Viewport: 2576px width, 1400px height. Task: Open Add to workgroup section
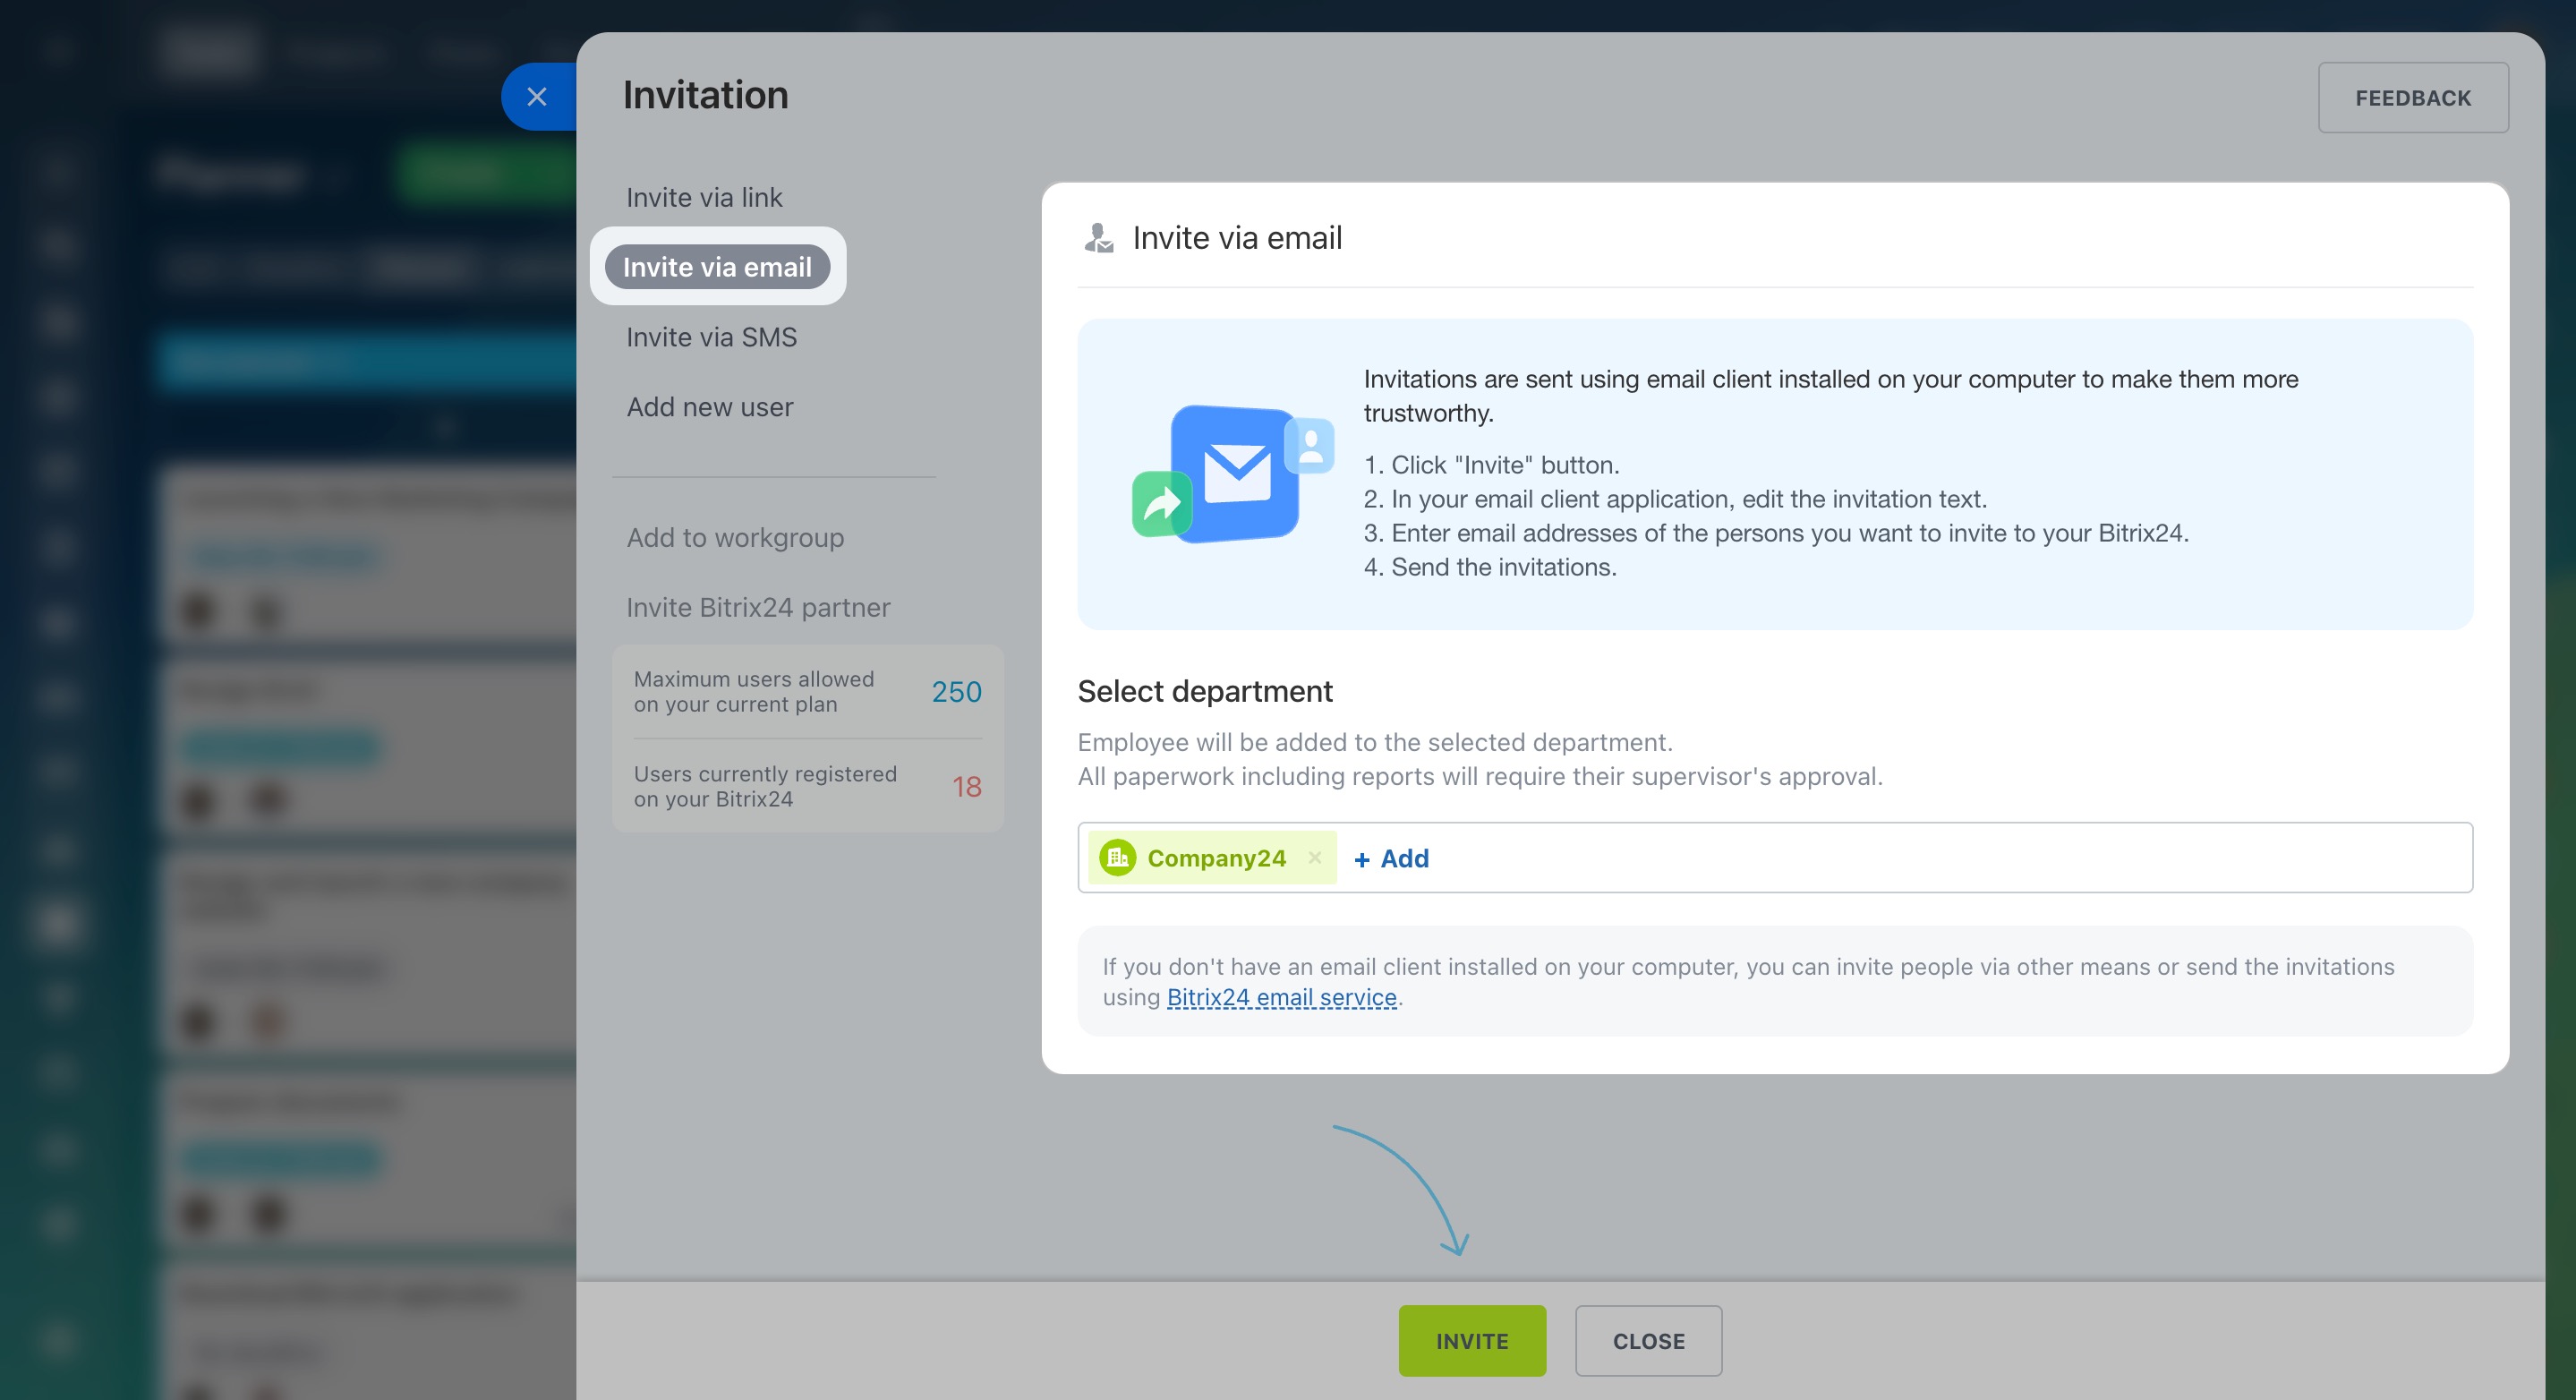735,538
